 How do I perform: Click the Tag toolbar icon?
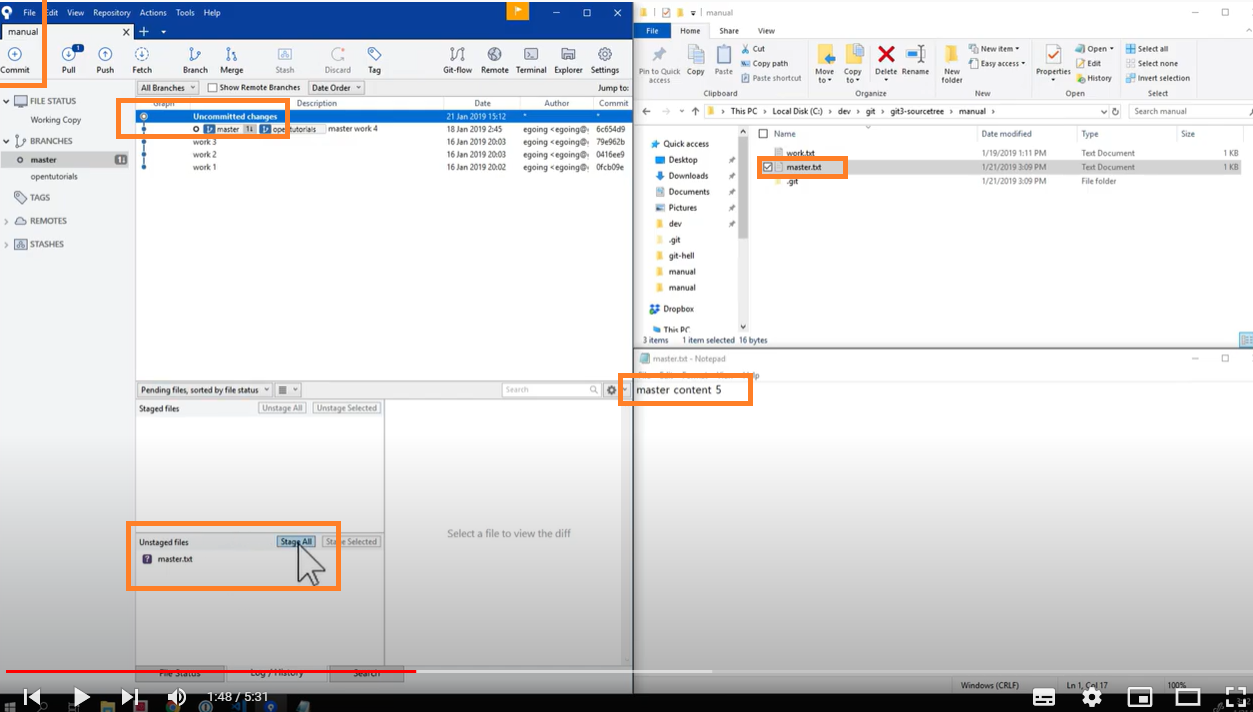(x=374, y=54)
